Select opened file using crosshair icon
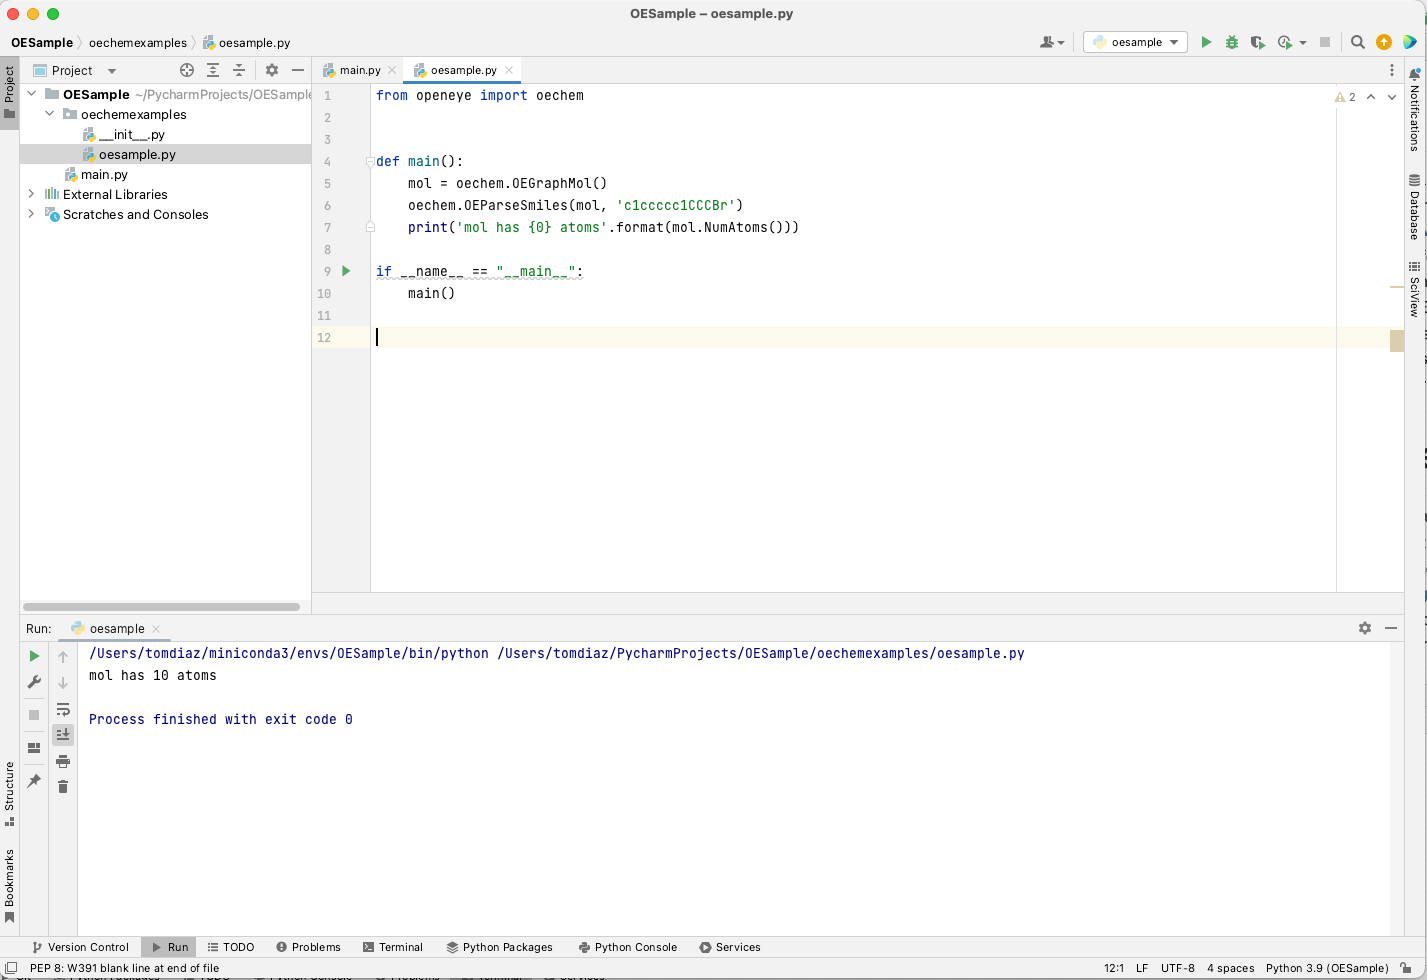Screen dimensions: 1427x980 pyautogui.click(x=187, y=70)
